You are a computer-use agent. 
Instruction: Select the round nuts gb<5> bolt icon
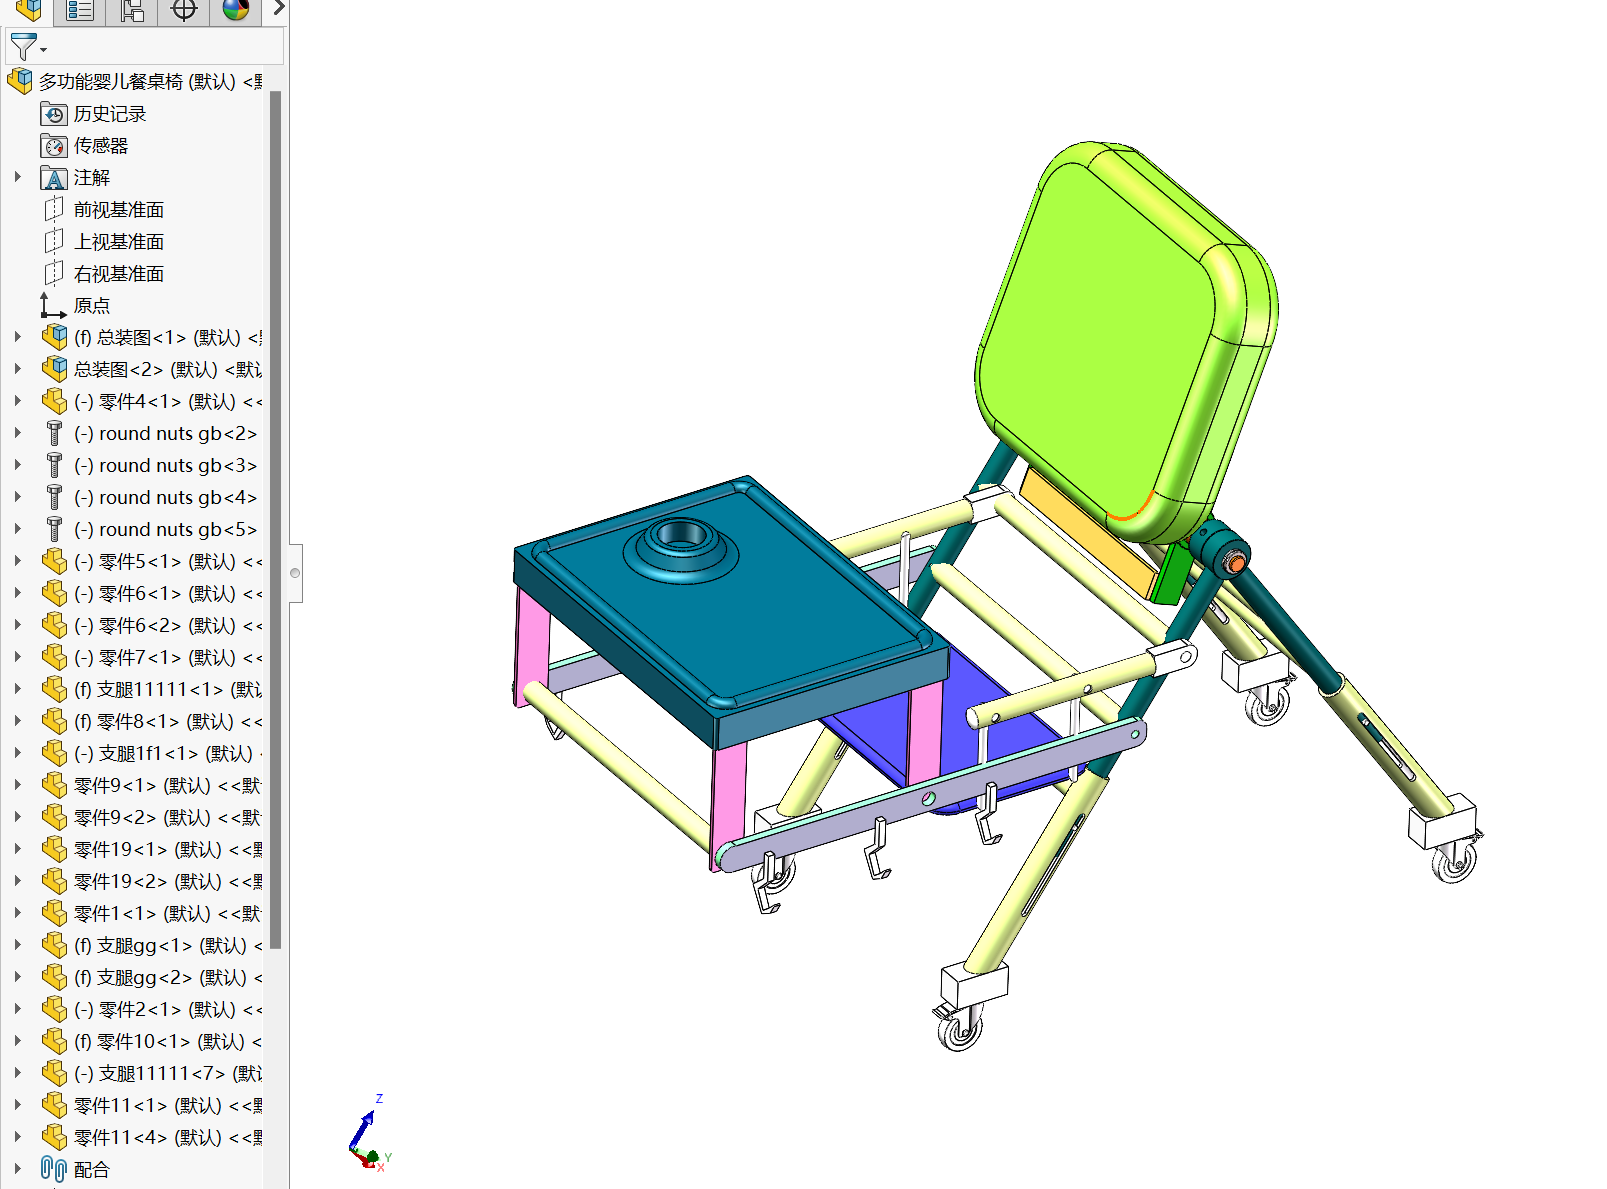(55, 529)
